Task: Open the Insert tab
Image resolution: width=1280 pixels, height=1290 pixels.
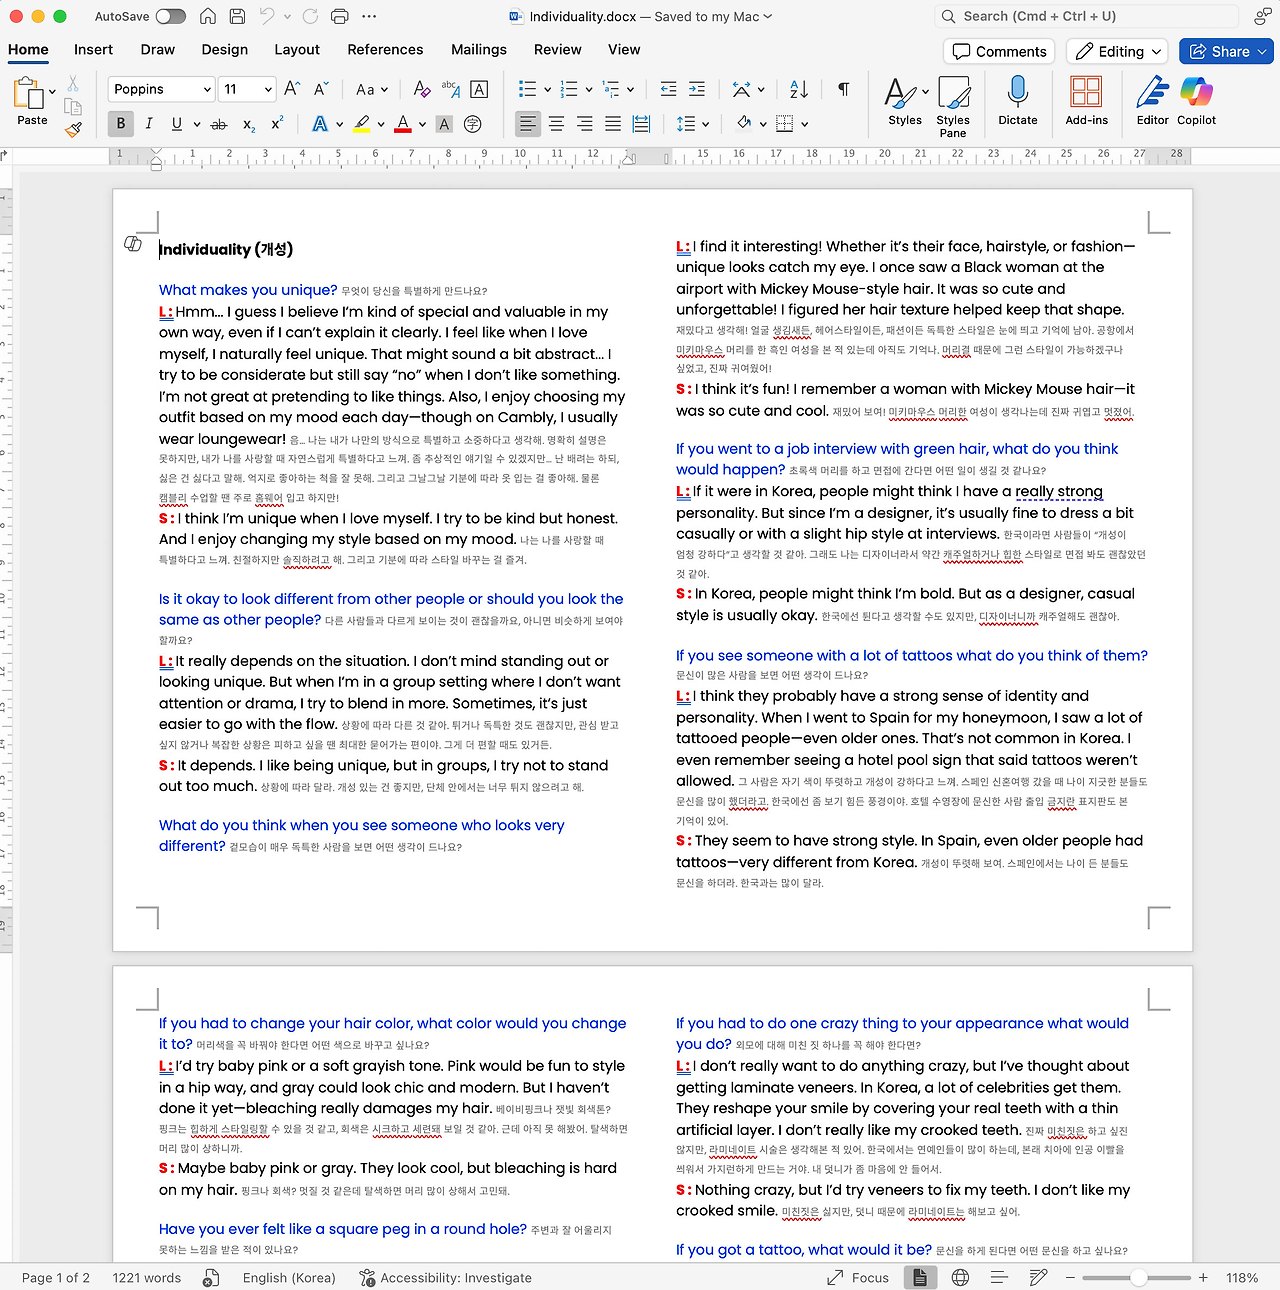Action: click(93, 49)
